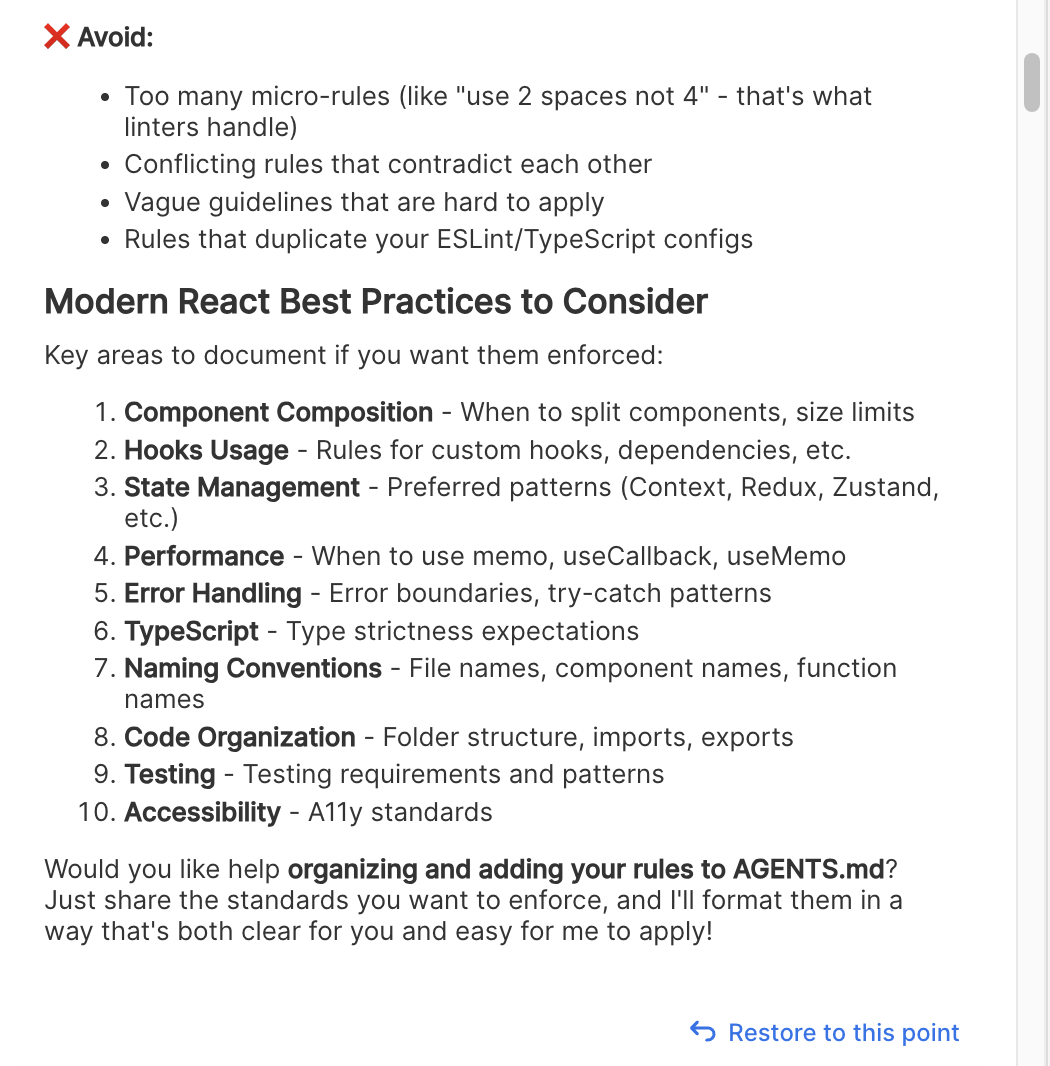This screenshot has height=1066, width=1050.
Task: Click the TypeScript list item label
Action: (x=191, y=631)
